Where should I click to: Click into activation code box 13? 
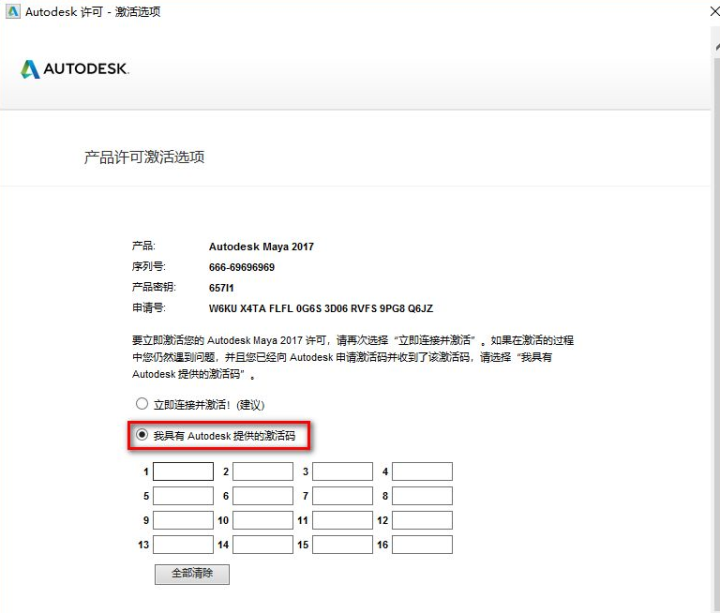pos(183,545)
